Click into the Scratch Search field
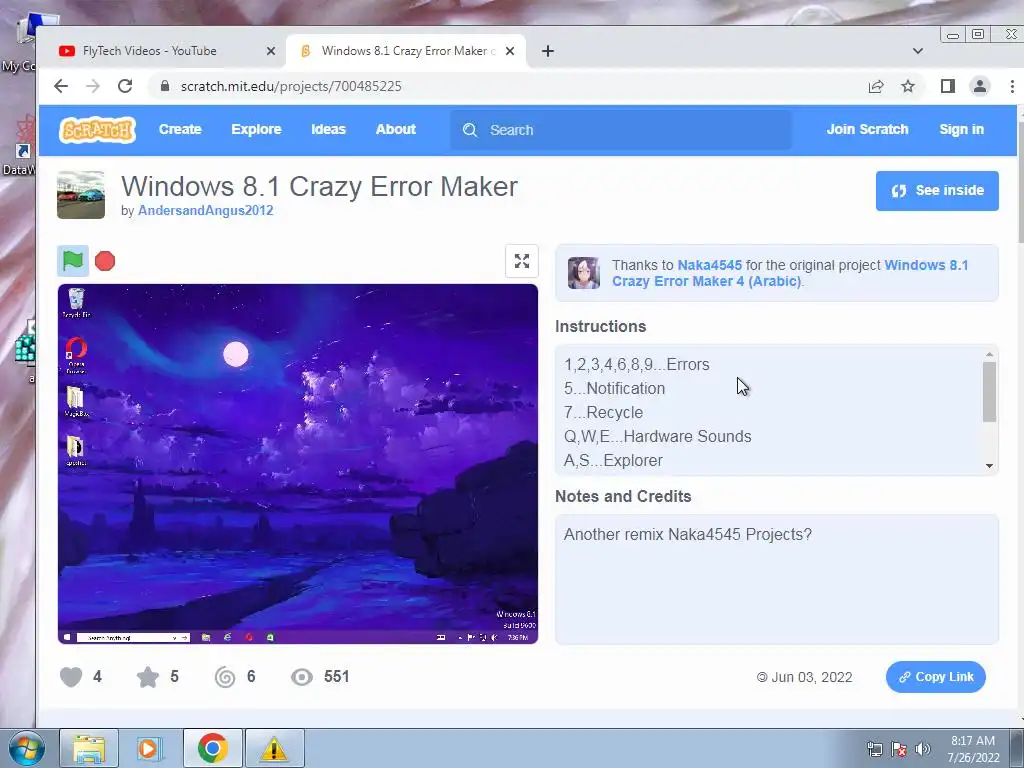Image resolution: width=1024 pixels, height=768 pixels. 621,130
